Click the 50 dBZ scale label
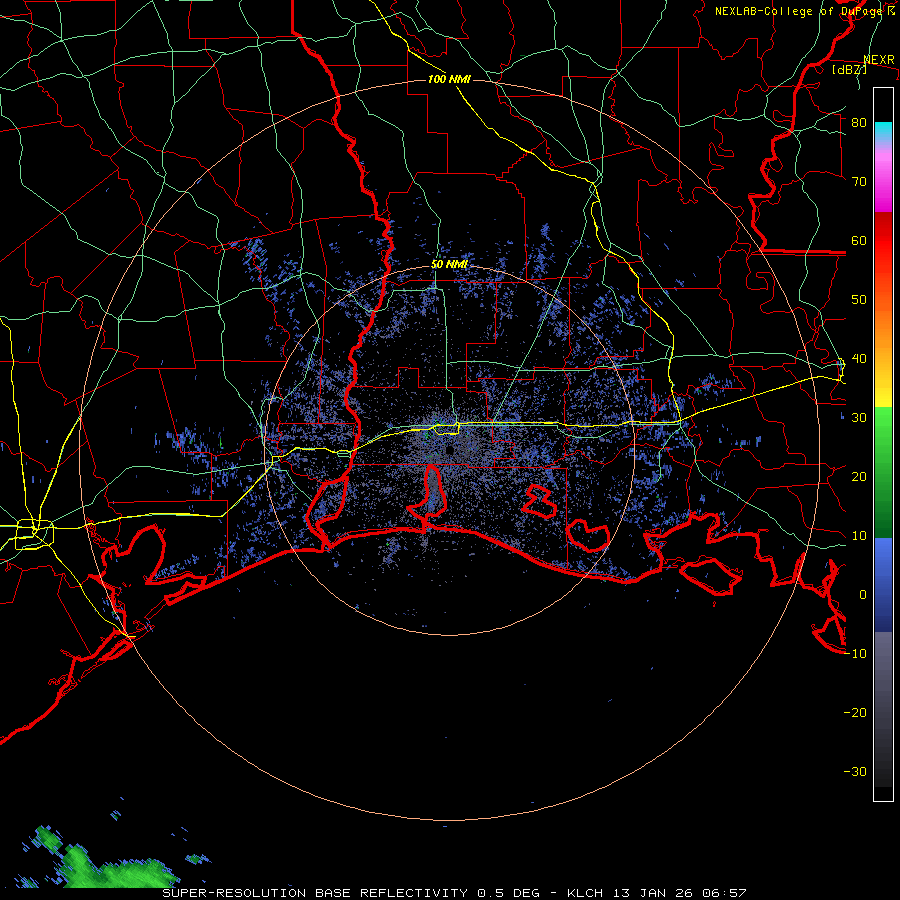Image resolution: width=900 pixels, height=900 pixels. (859, 300)
